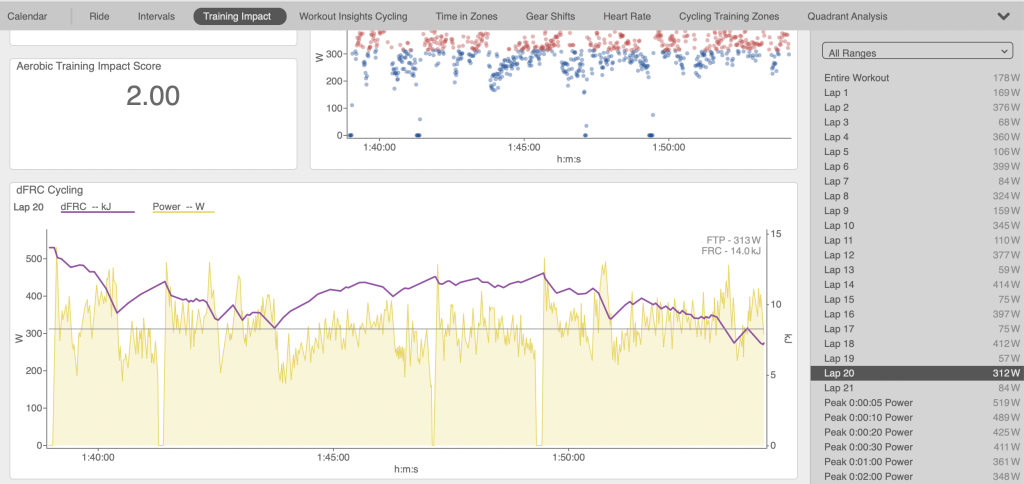Image resolution: width=1024 pixels, height=484 pixels.
Task: Open the All Ranges dropdown
Action: click(917, 52)
